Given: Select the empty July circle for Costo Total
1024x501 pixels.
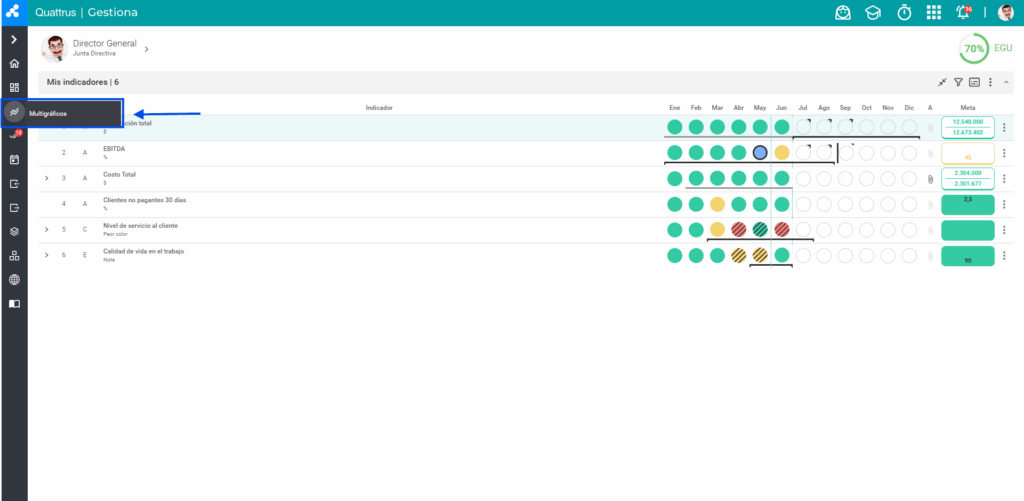Looking at the screenshot, I should click(x=803, y=178).
